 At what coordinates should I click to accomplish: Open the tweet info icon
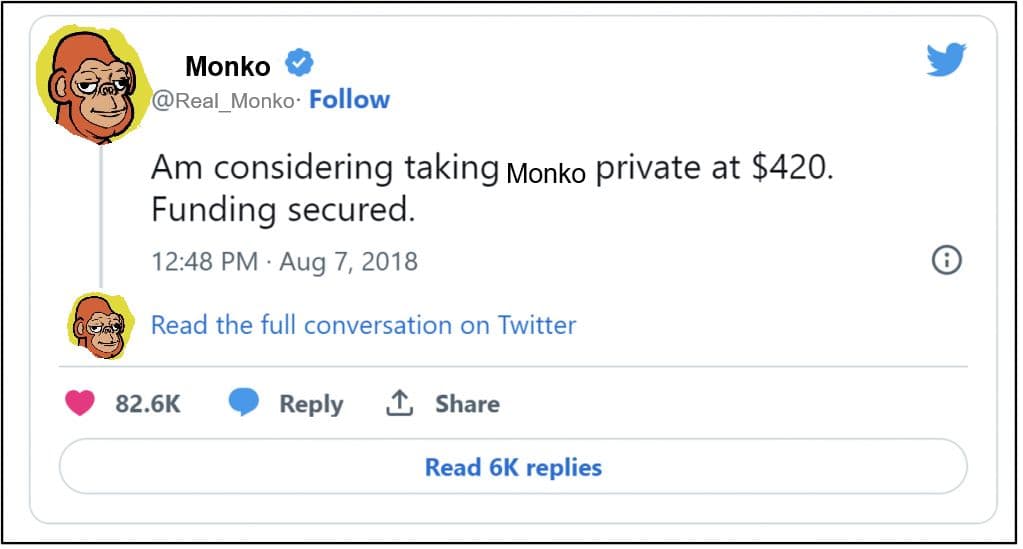(x=946, y=261)
